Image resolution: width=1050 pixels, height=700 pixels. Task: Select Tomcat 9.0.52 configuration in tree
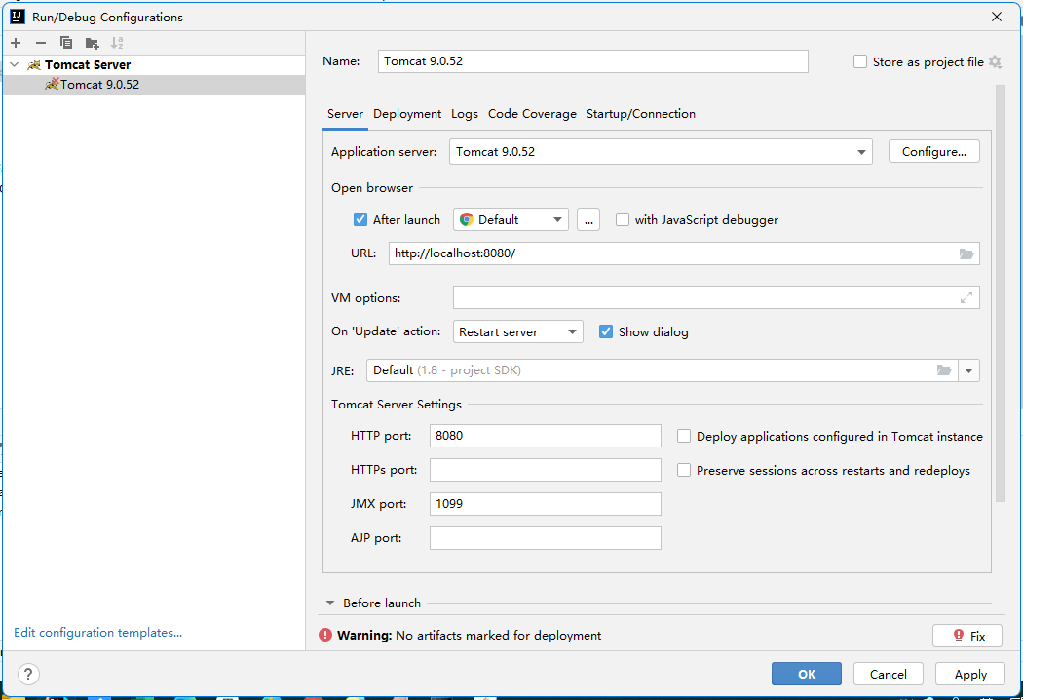[x=154, y=84]
